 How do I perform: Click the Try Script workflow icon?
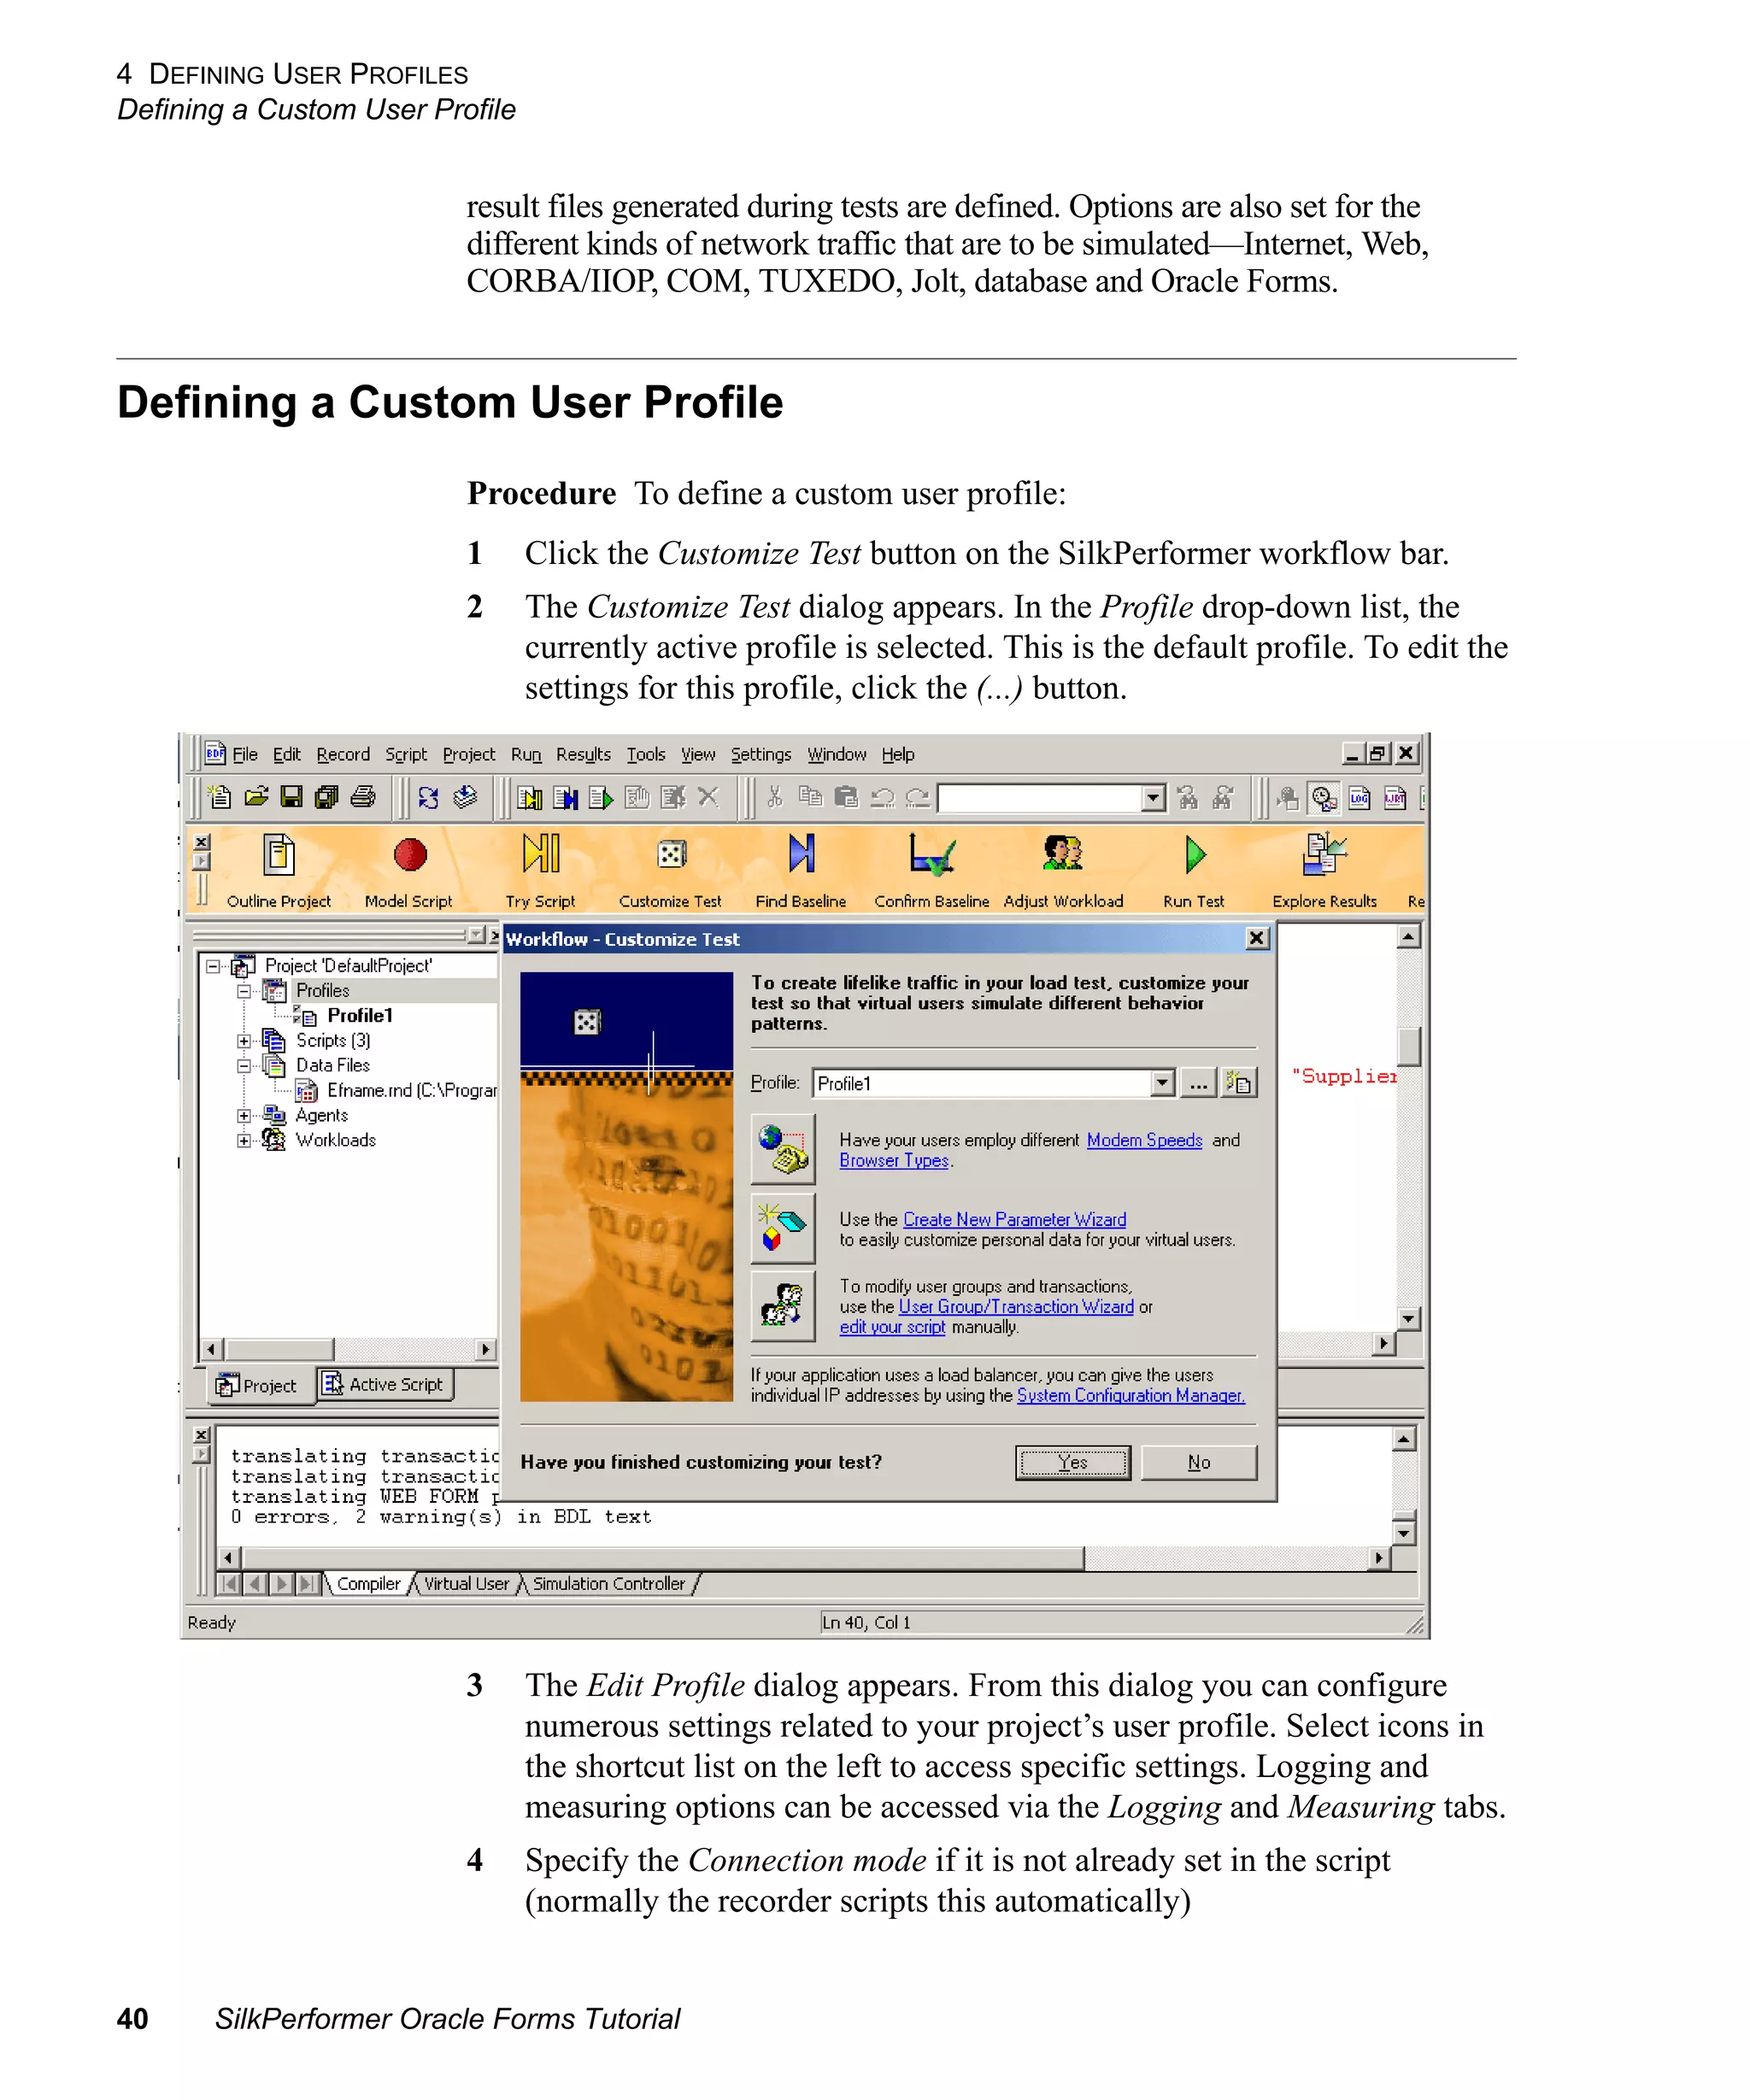pyautogui.click(x=541, y=854)
